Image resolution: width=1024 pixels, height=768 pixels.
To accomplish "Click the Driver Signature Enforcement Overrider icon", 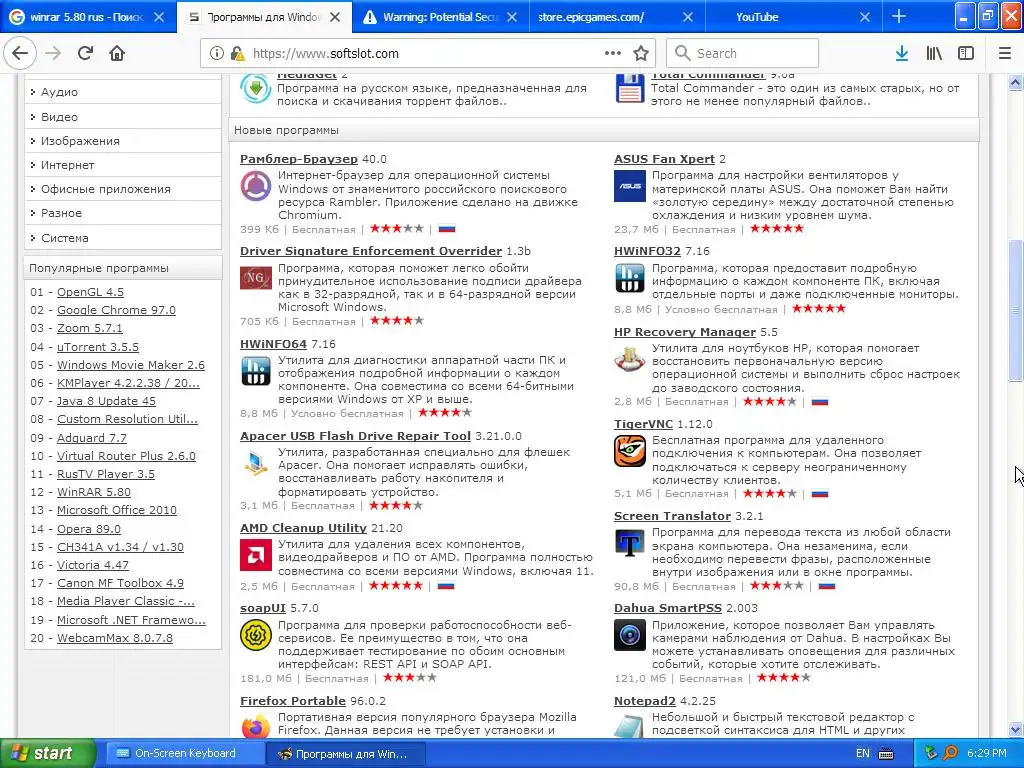I will point(255,278).
